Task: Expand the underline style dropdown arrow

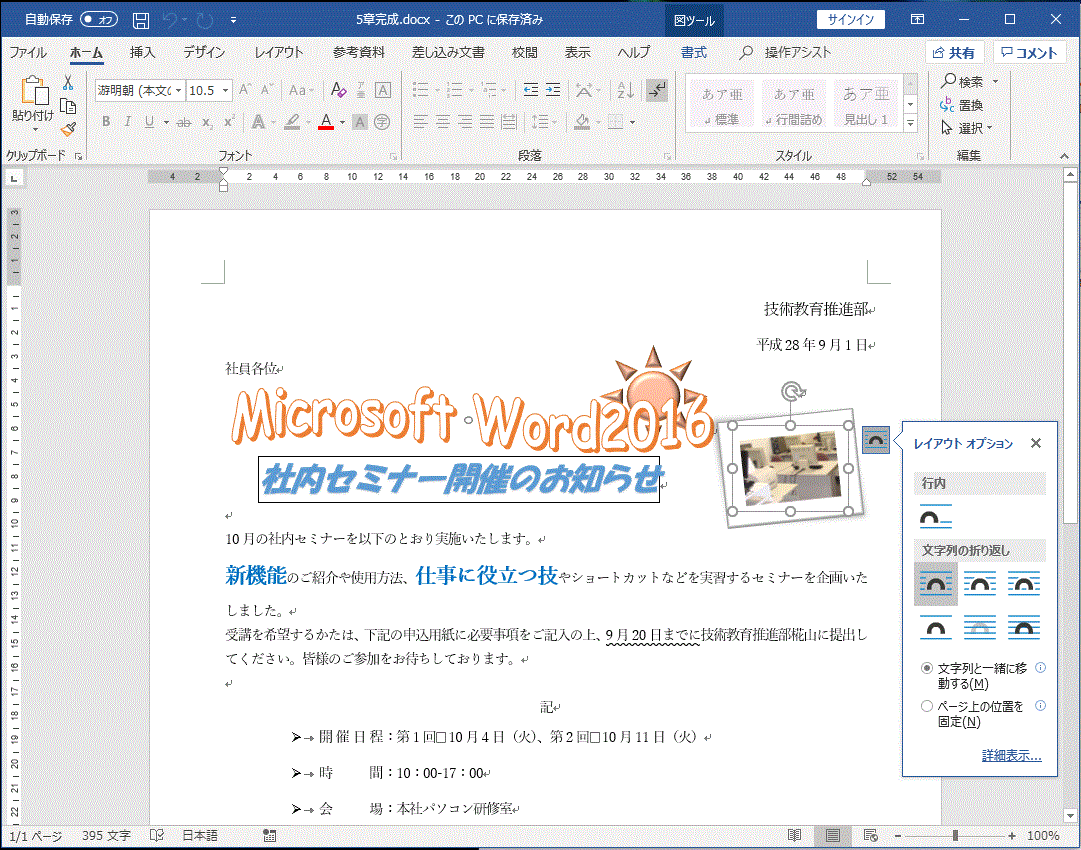Action: [x=166, y=122]
